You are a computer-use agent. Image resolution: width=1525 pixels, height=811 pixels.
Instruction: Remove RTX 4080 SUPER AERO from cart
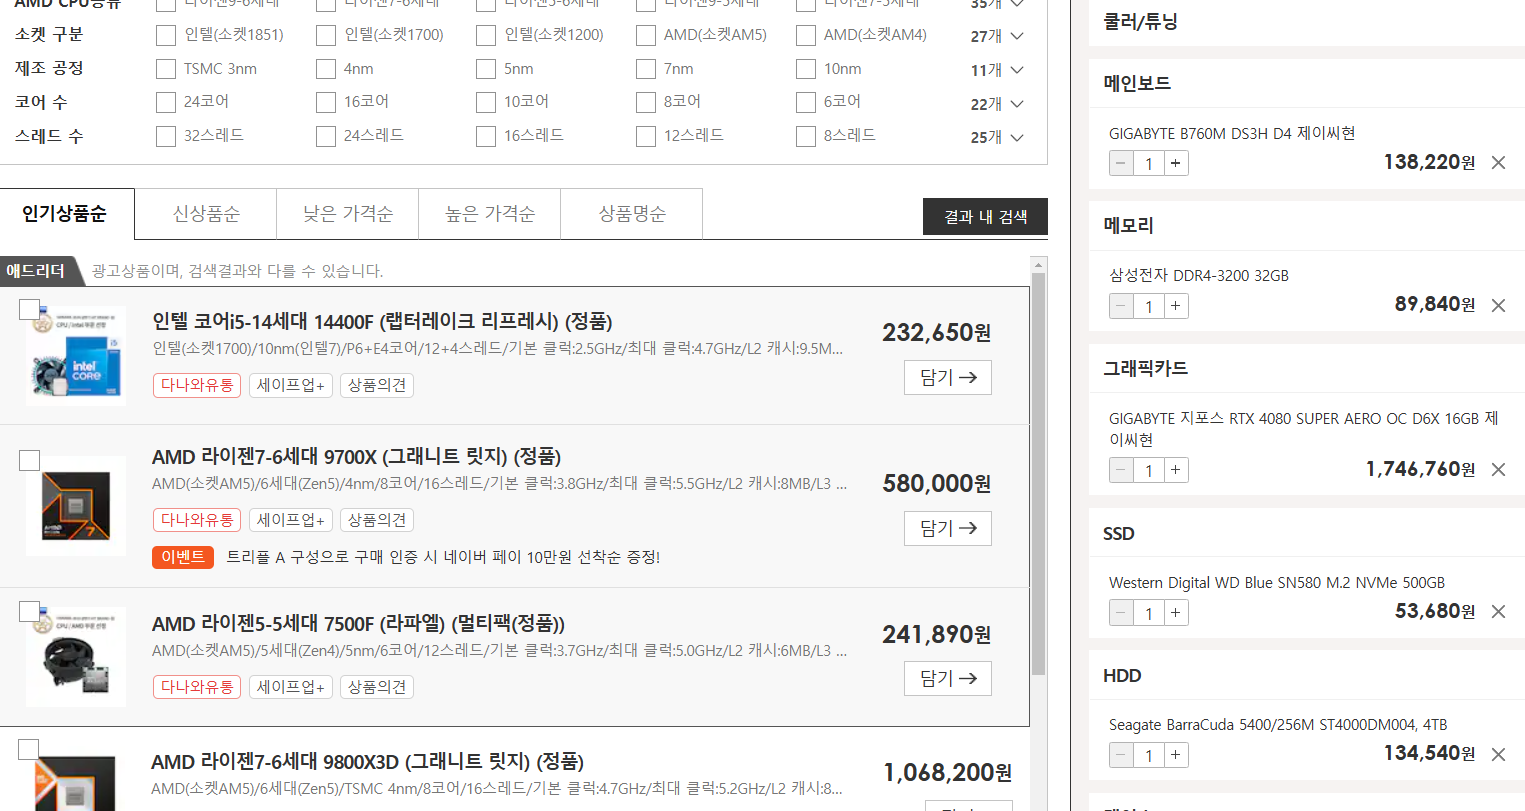tap(1498, 470)
